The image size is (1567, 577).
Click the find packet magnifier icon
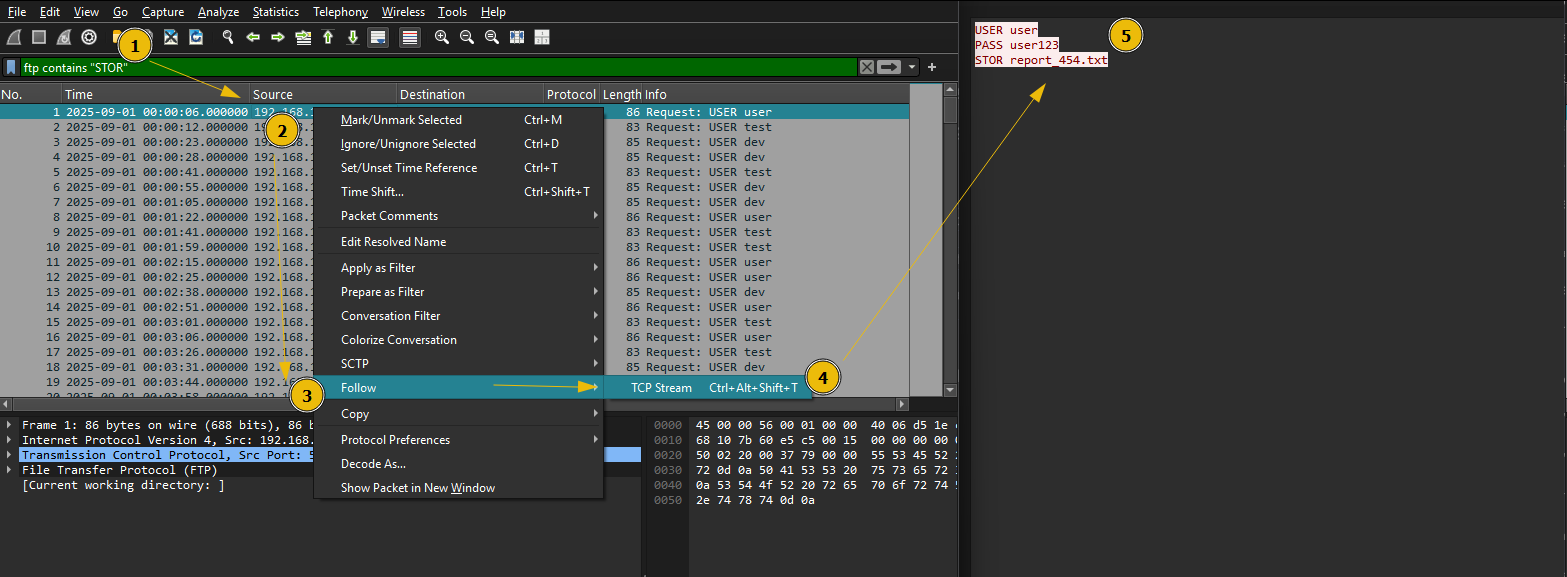pos(228,37)
